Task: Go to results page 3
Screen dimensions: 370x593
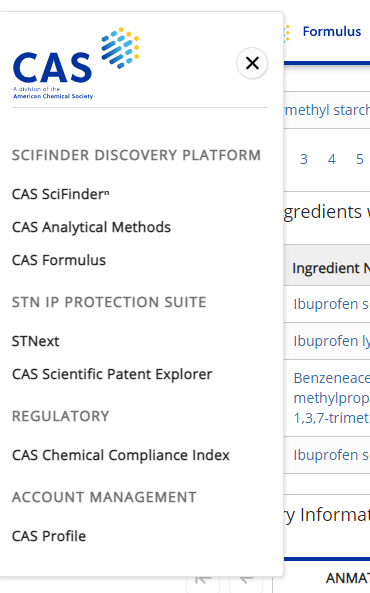Action: [x=304, y=159]
